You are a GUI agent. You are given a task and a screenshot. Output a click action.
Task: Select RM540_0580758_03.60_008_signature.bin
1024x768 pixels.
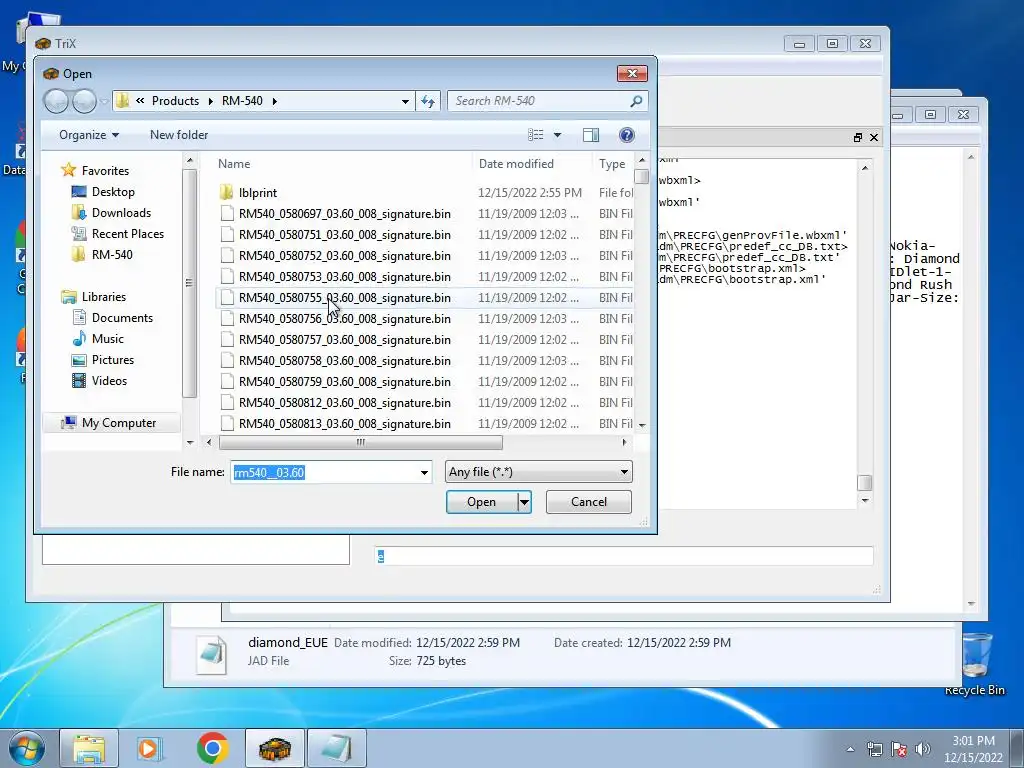344,360
